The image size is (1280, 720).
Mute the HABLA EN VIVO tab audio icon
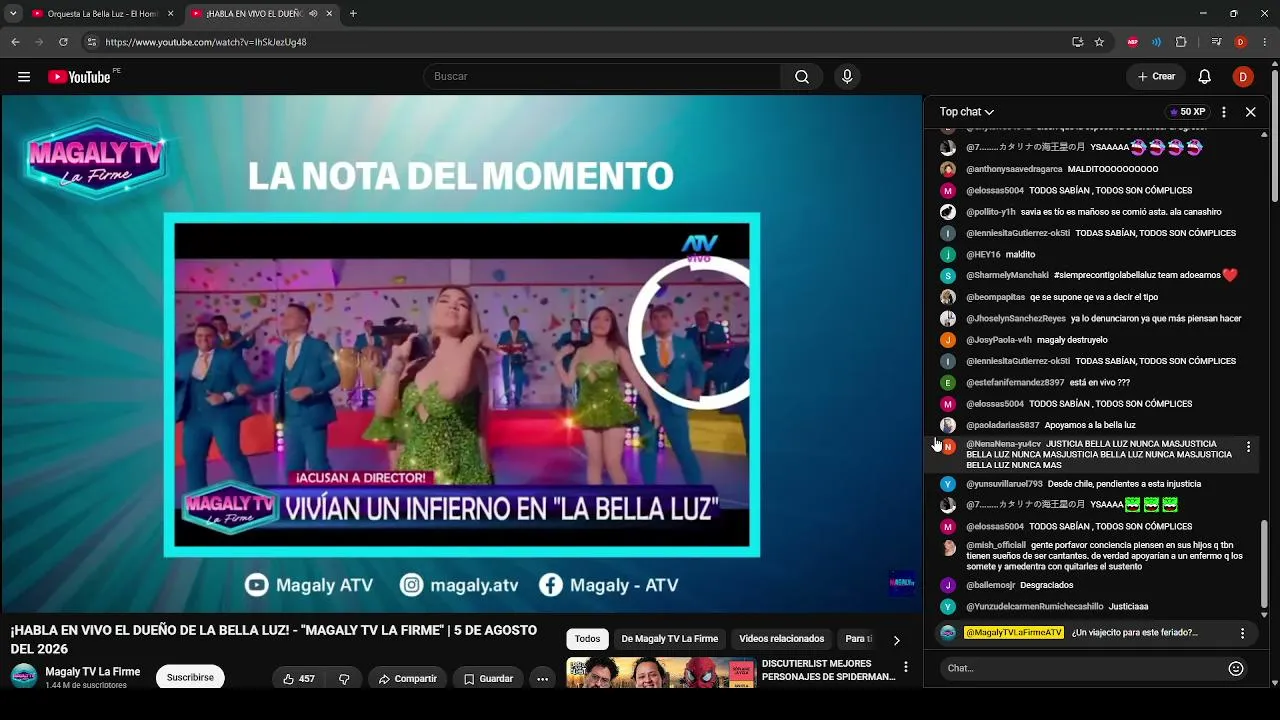coord(313,14)
